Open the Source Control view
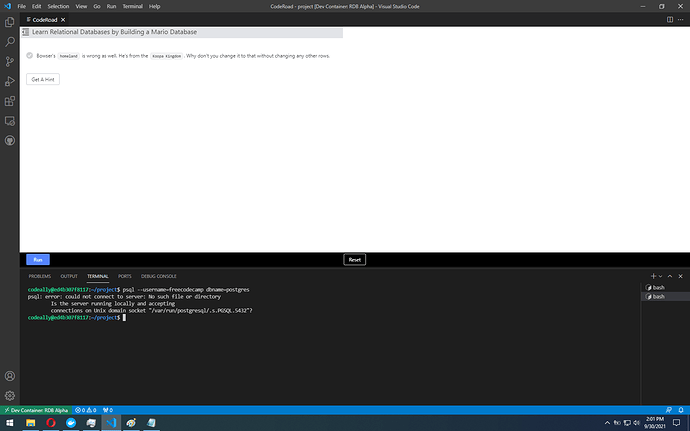 click(x=10, y=62)
